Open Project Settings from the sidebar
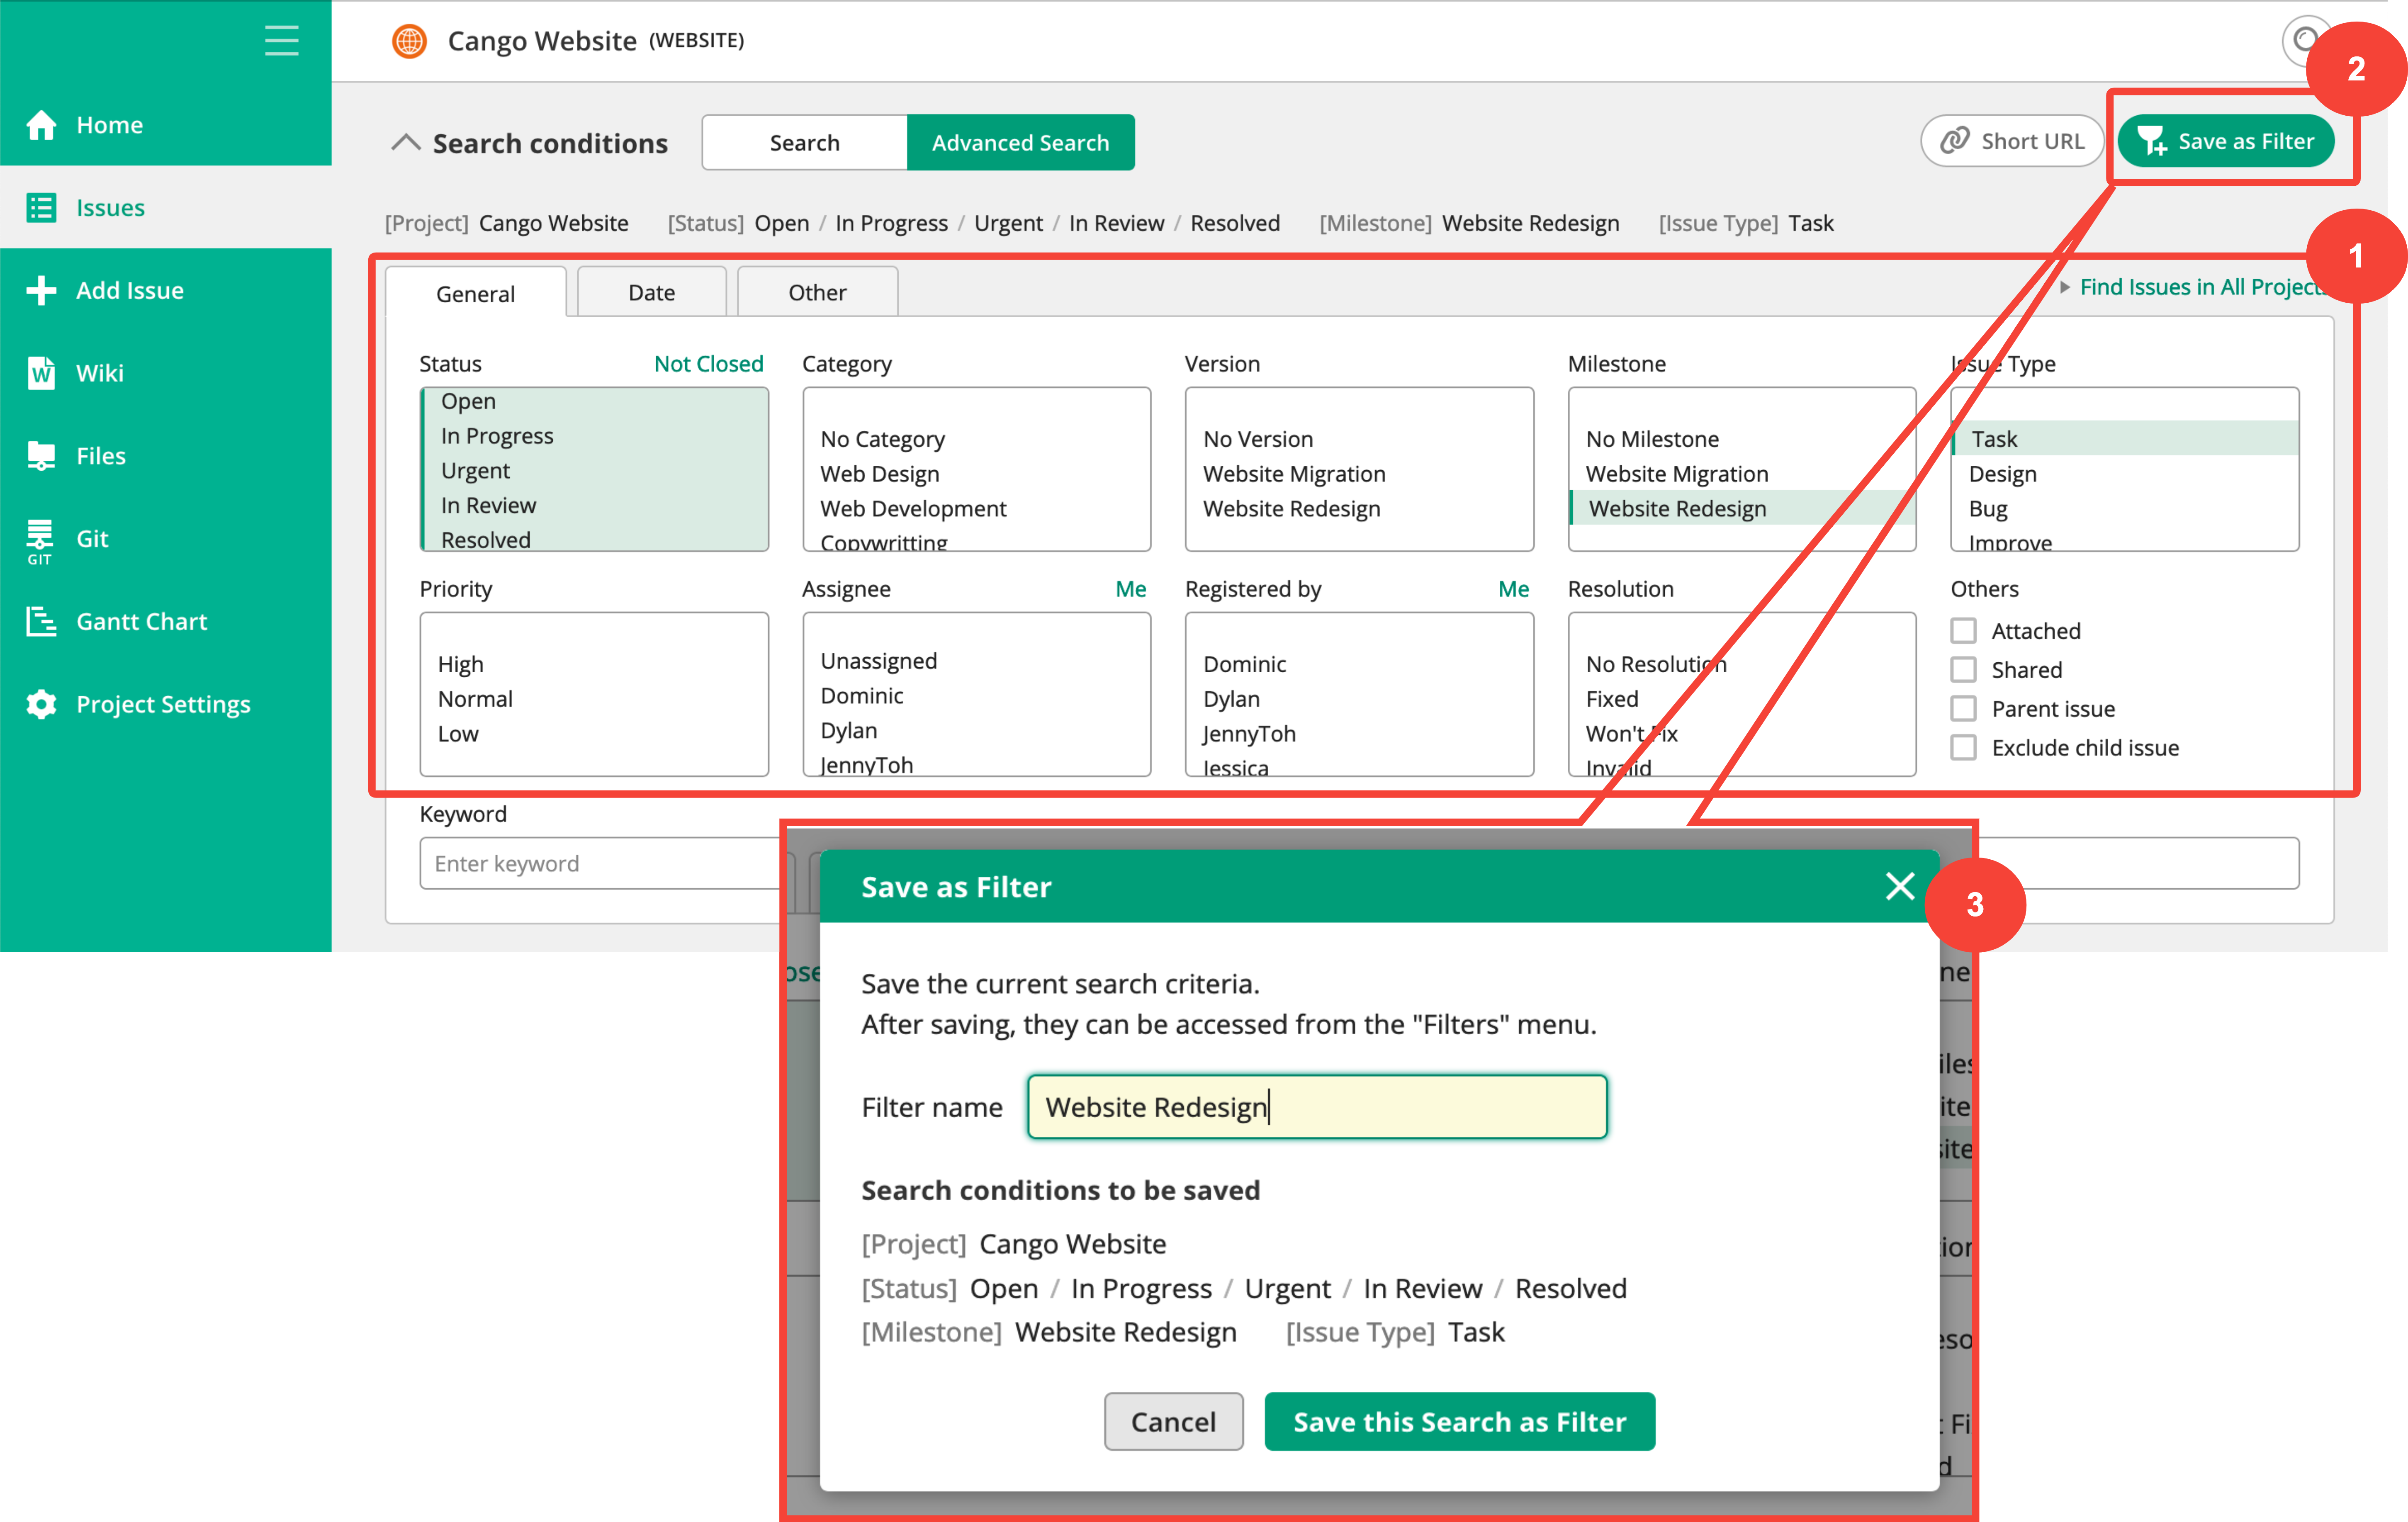 click(x=166, y=704)
